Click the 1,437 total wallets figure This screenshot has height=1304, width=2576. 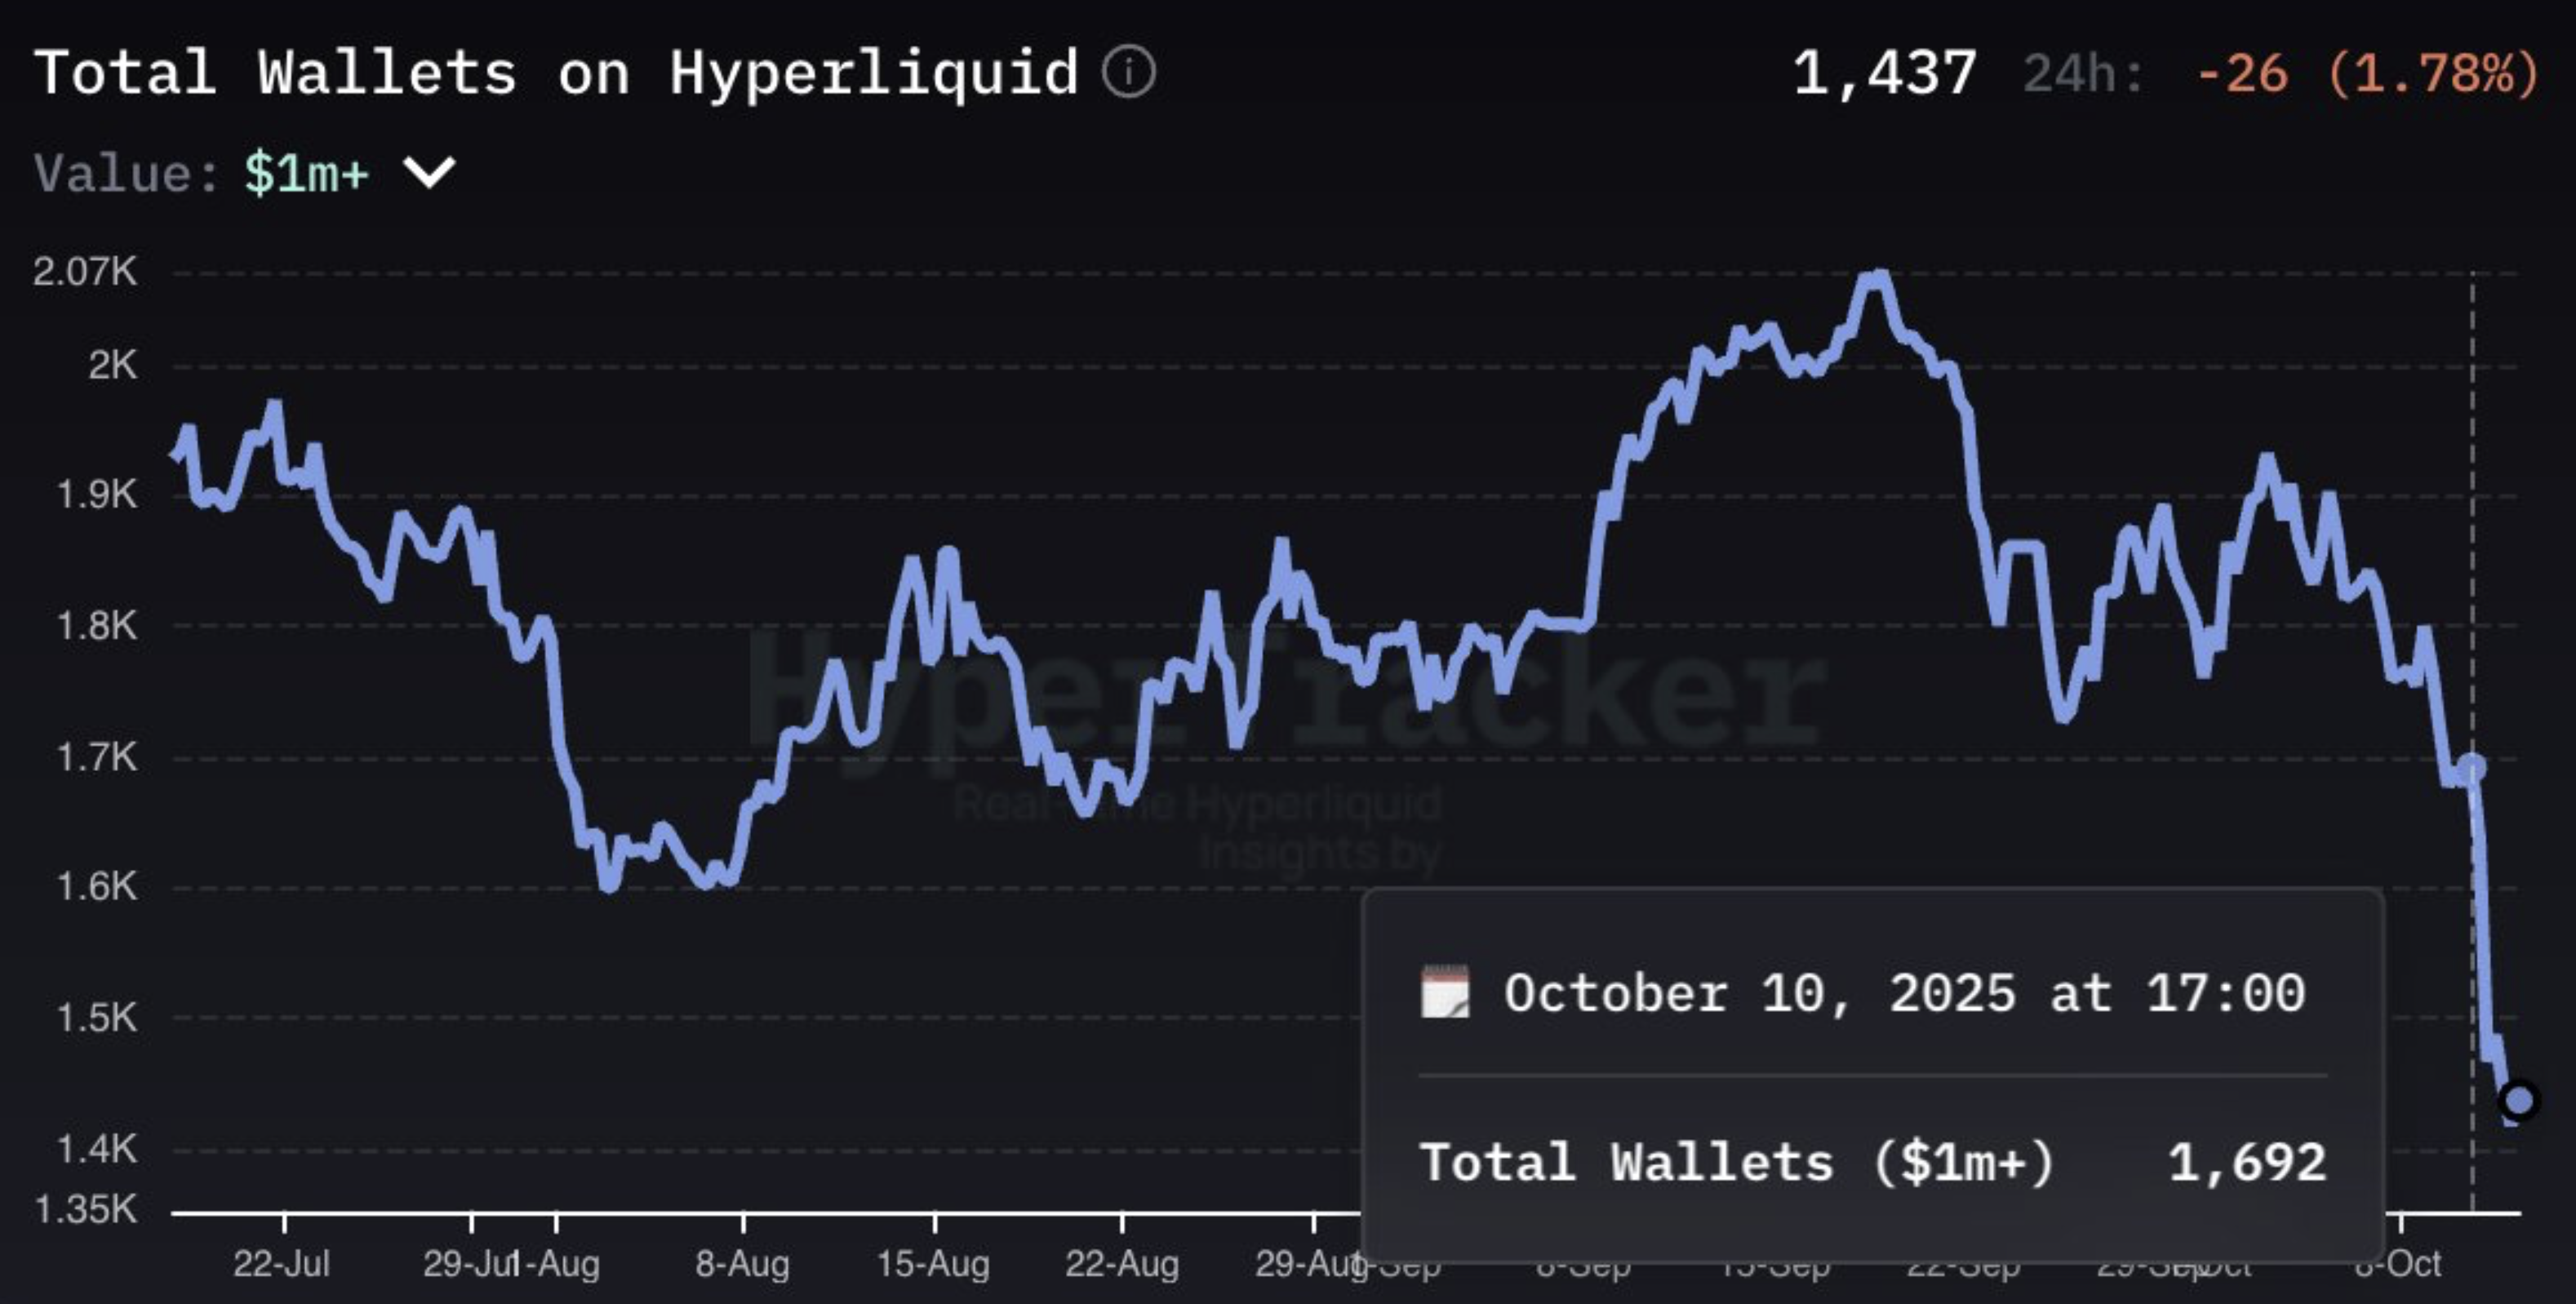coord(1884,74)
